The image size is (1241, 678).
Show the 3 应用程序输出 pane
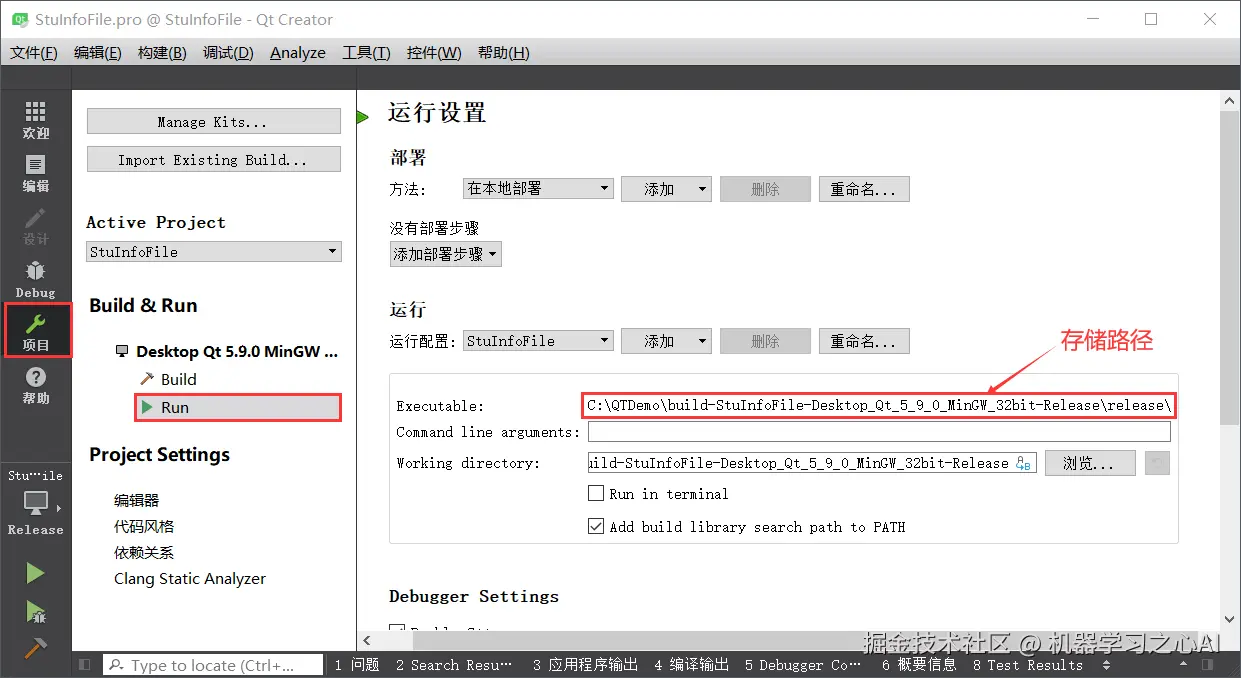(x=586, y=665)
